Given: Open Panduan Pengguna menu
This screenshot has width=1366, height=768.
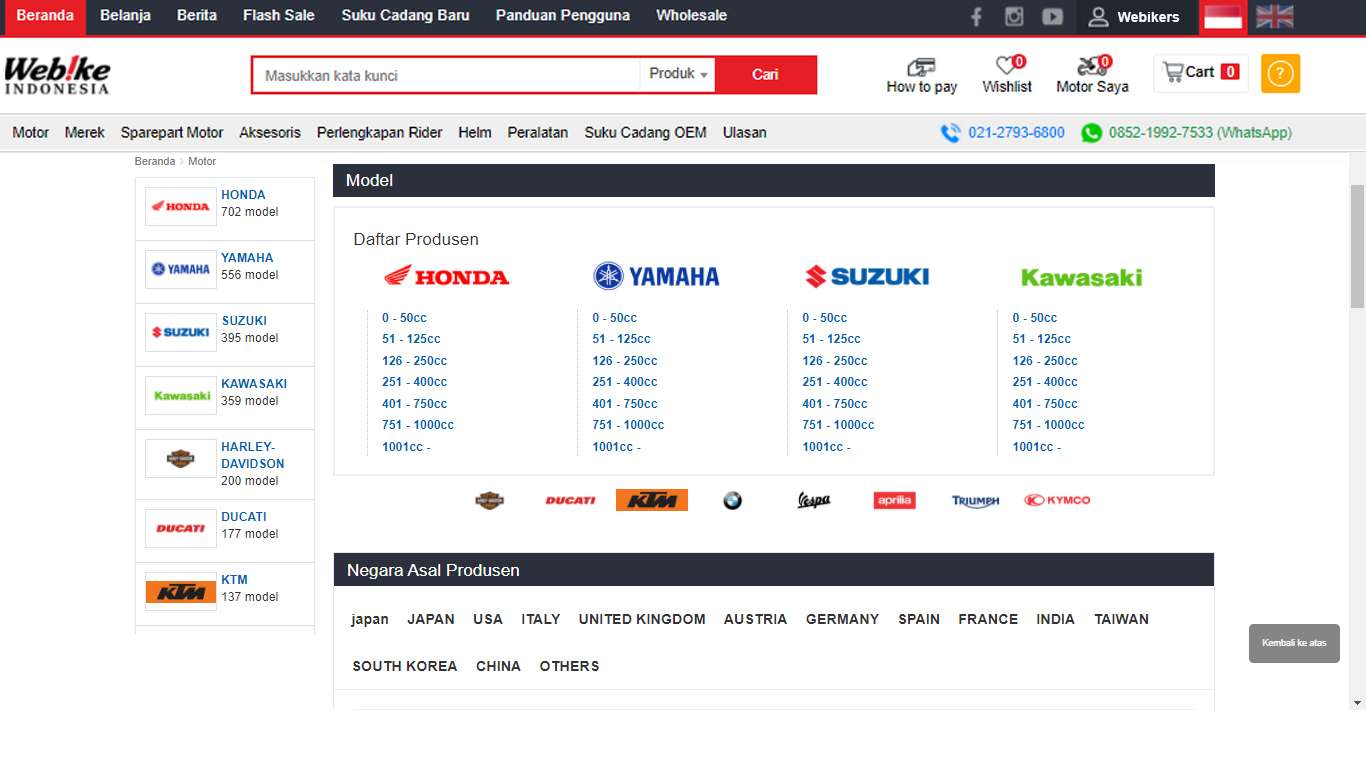Looking at the screenshot, I should coord(563,16).
